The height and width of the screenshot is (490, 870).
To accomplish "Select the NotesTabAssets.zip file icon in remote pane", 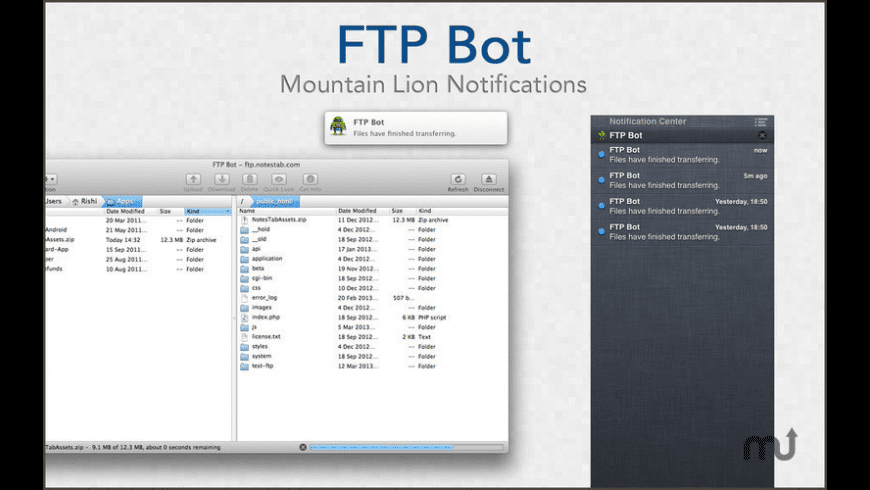I will click(x=244, y=220).
